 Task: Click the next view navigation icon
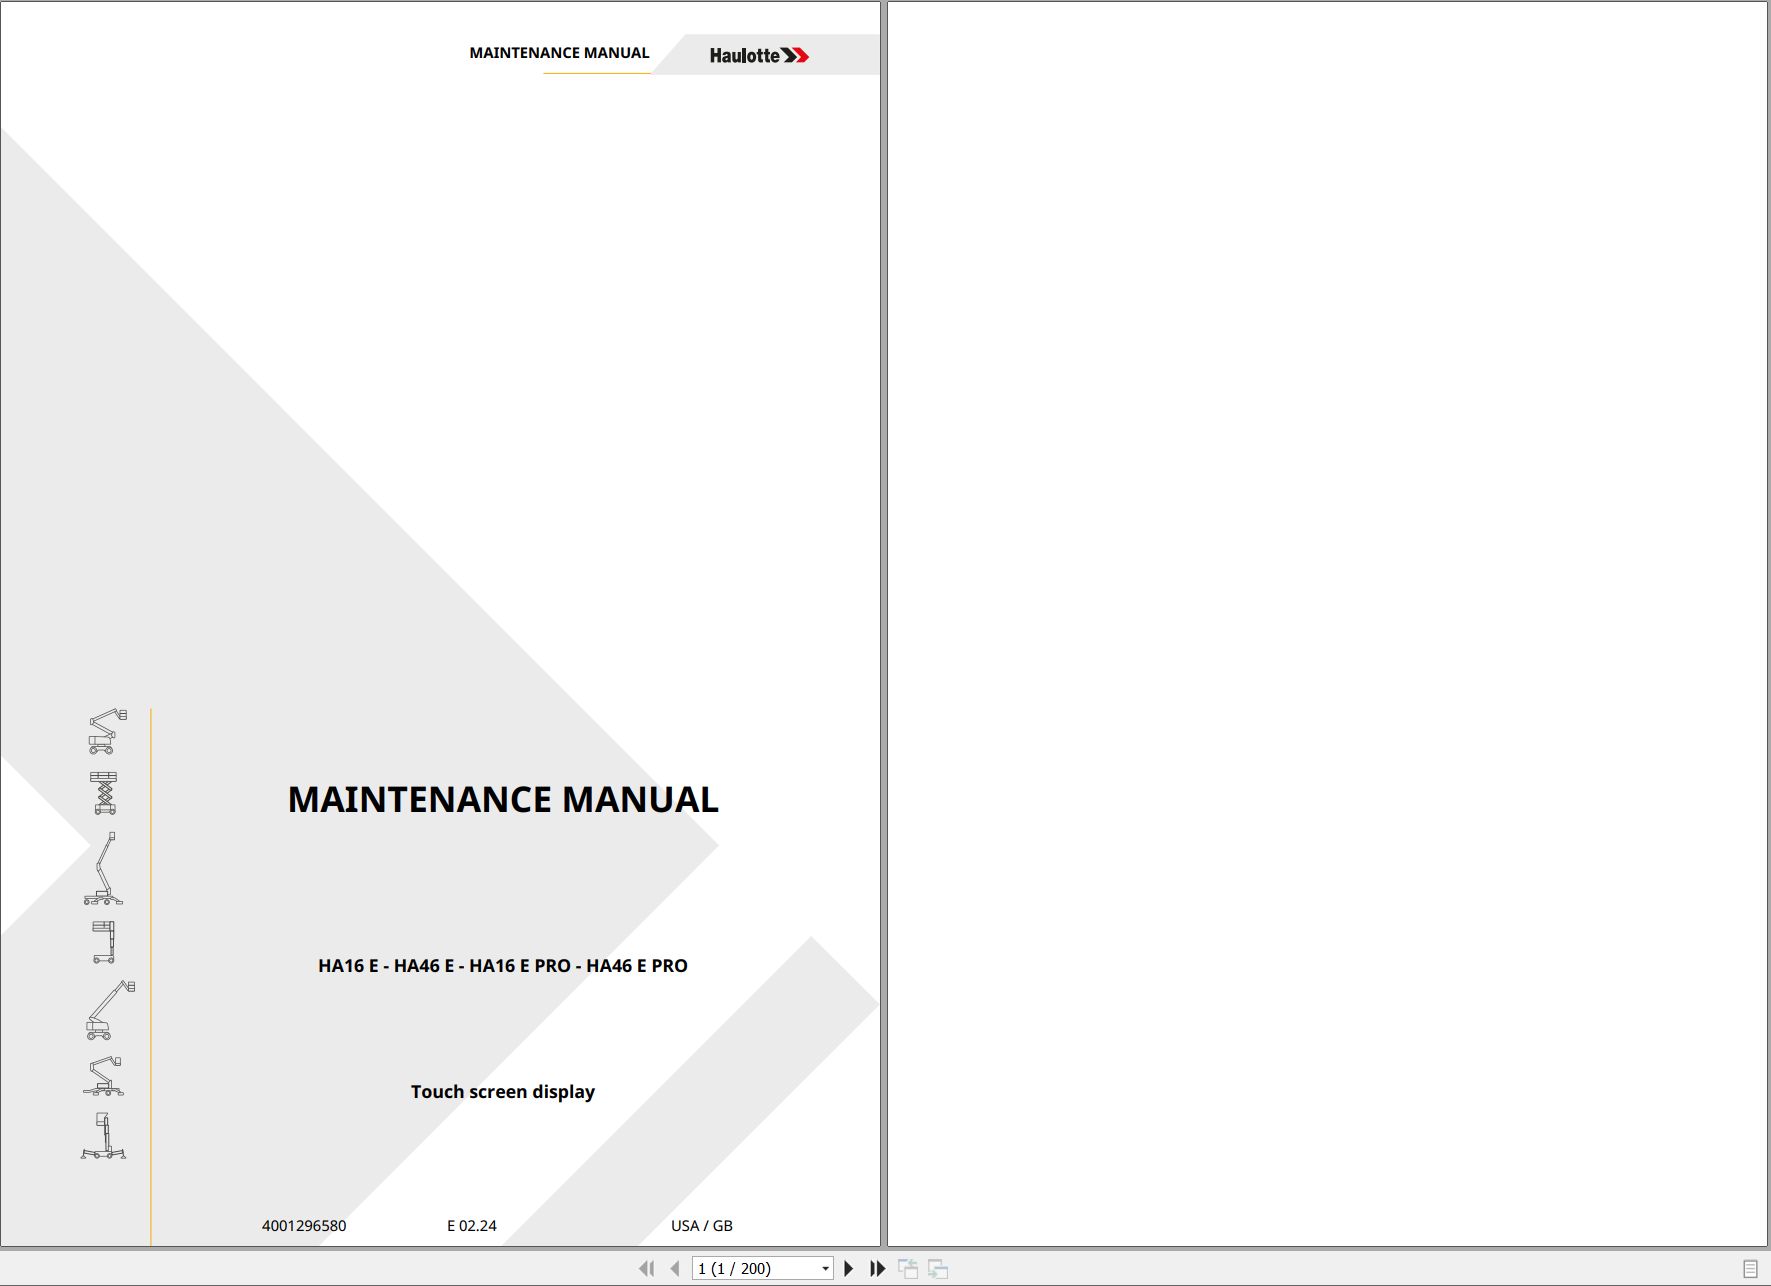point(938,1268)
